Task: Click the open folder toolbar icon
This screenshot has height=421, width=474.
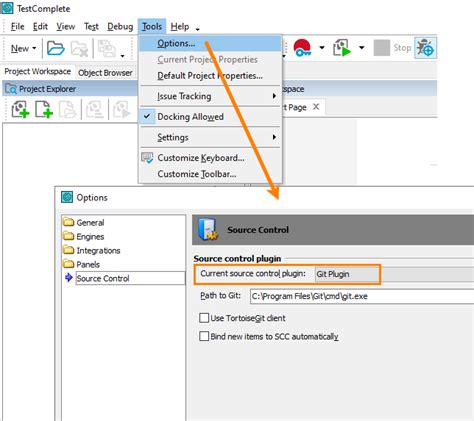Action: pyautogui.click(x=56, y=48)
